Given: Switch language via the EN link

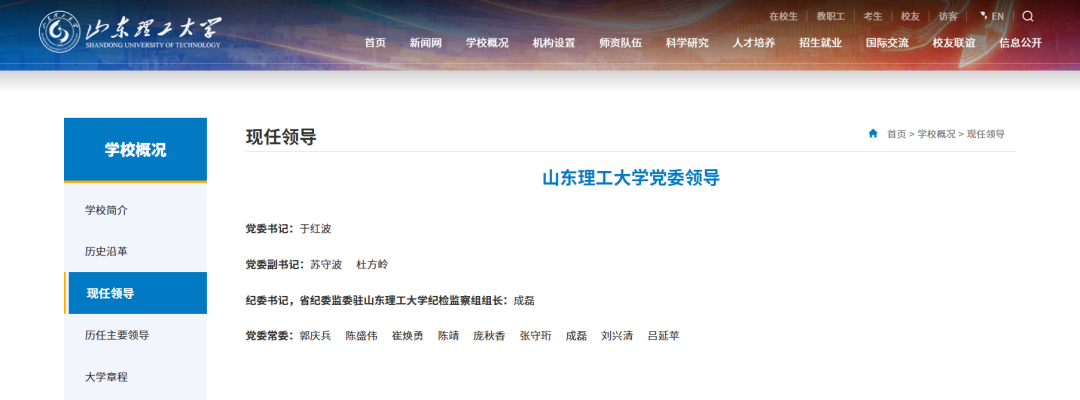Looking at the screenshot, I should click(x=997, y=17).
